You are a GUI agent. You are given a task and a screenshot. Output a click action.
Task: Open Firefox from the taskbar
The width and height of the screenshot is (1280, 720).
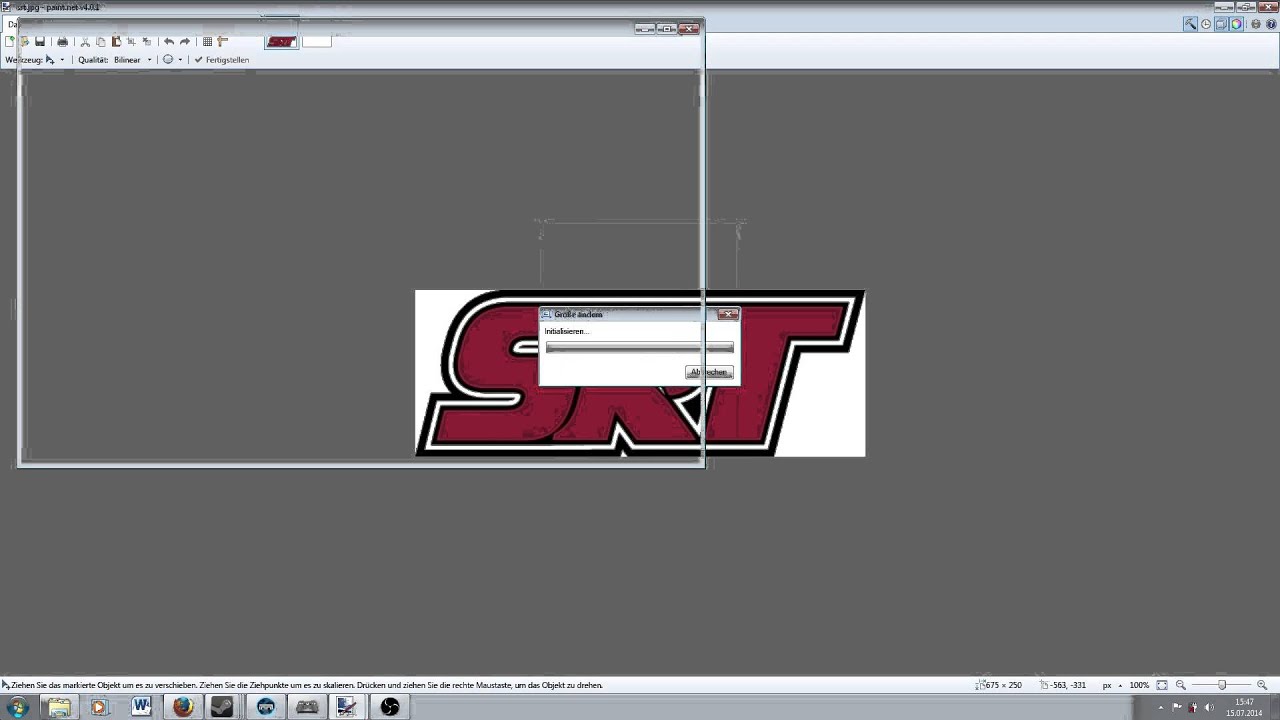(x=182, y=707)
